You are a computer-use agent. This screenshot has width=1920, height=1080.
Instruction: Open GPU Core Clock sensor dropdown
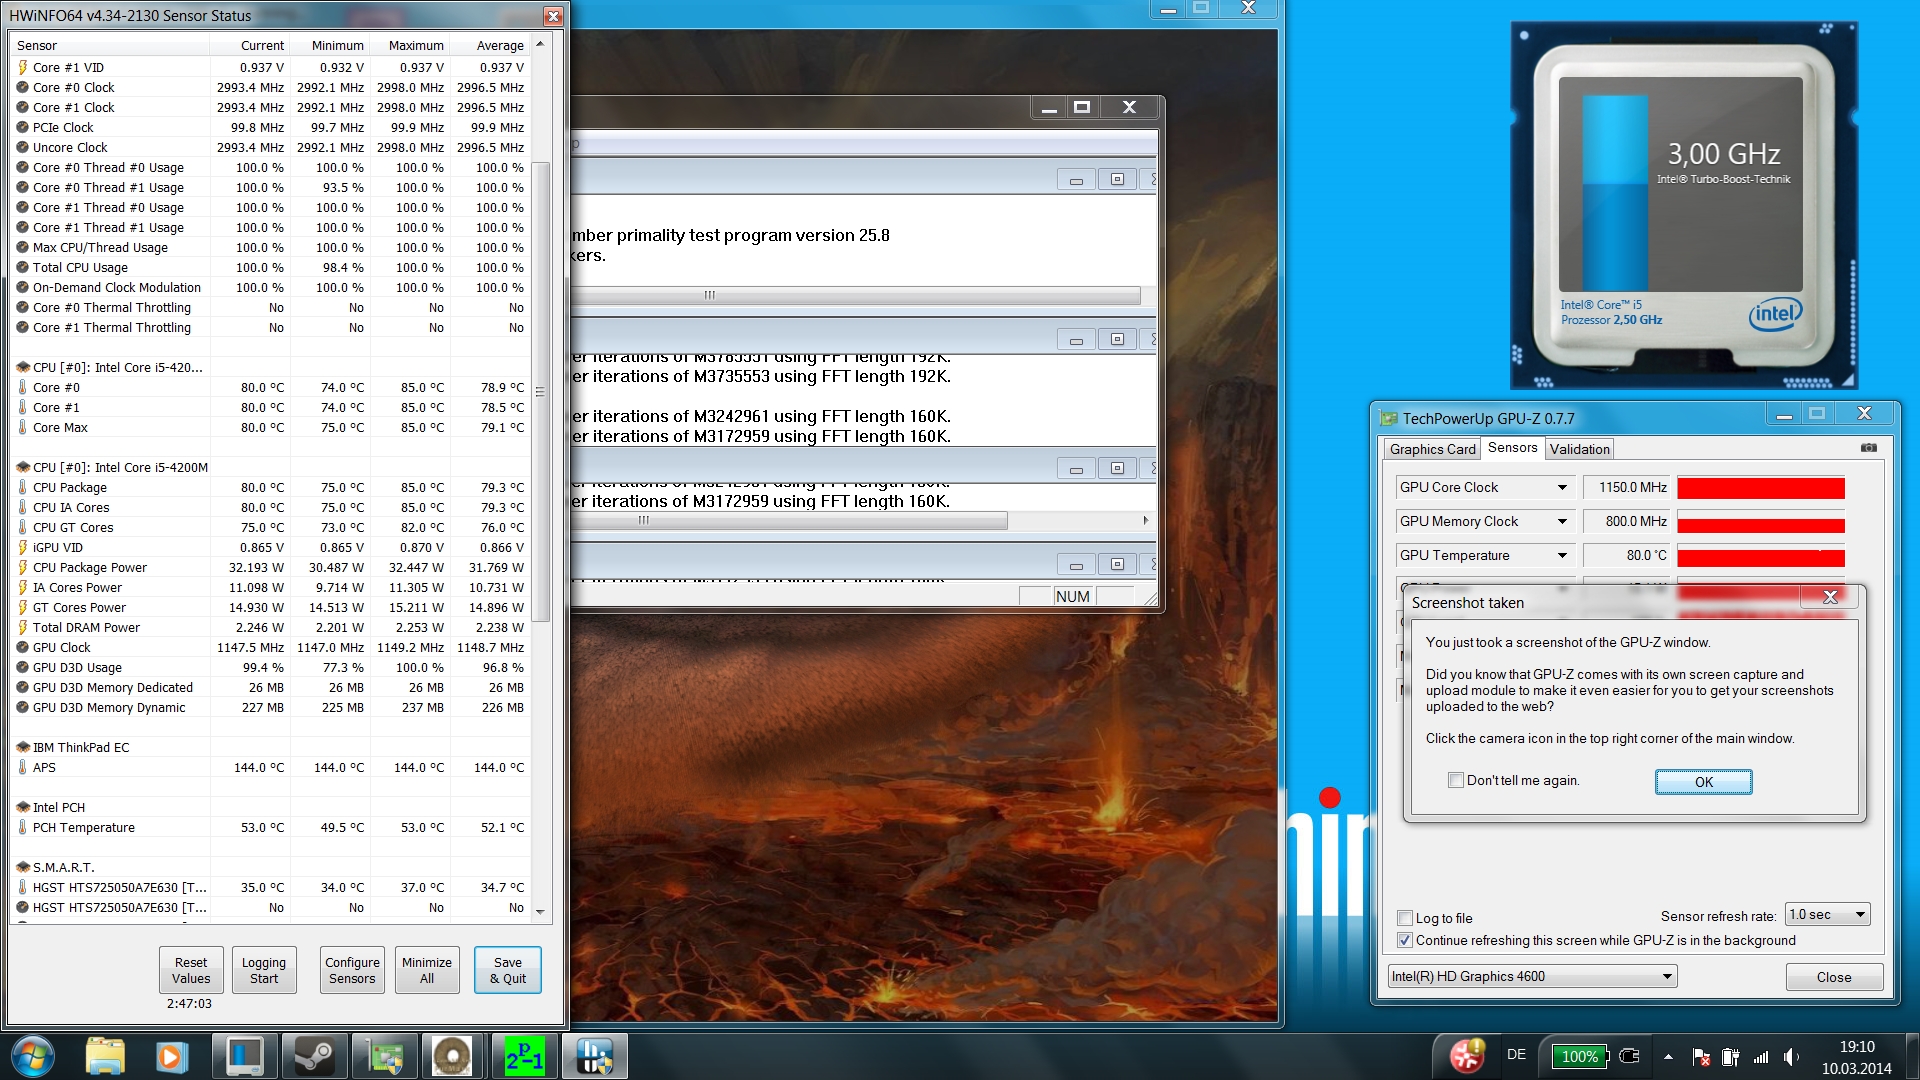click(x=1562, y=487)
